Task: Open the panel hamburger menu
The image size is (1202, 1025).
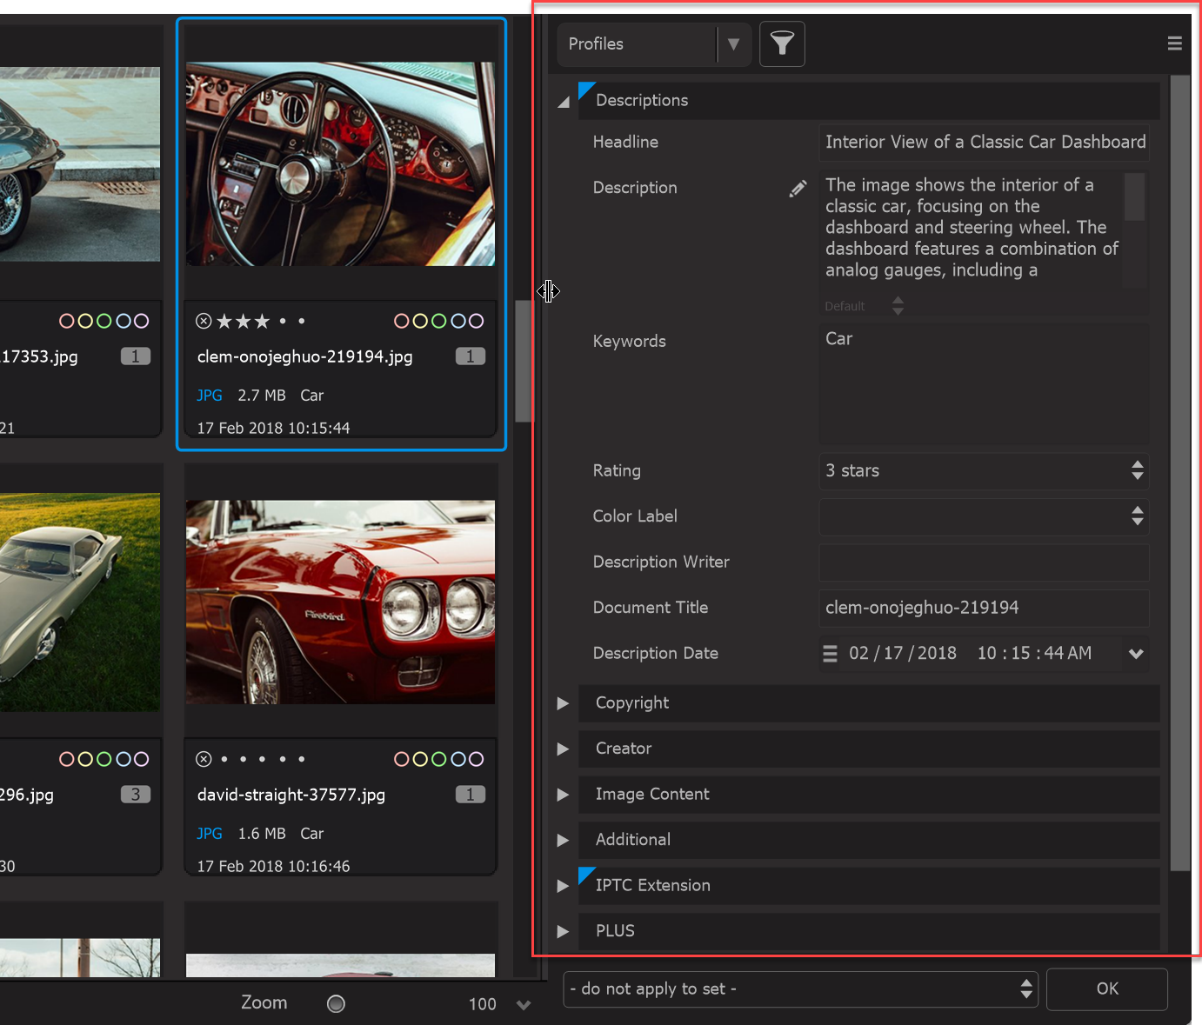Action: click(x=1174, y=44)
